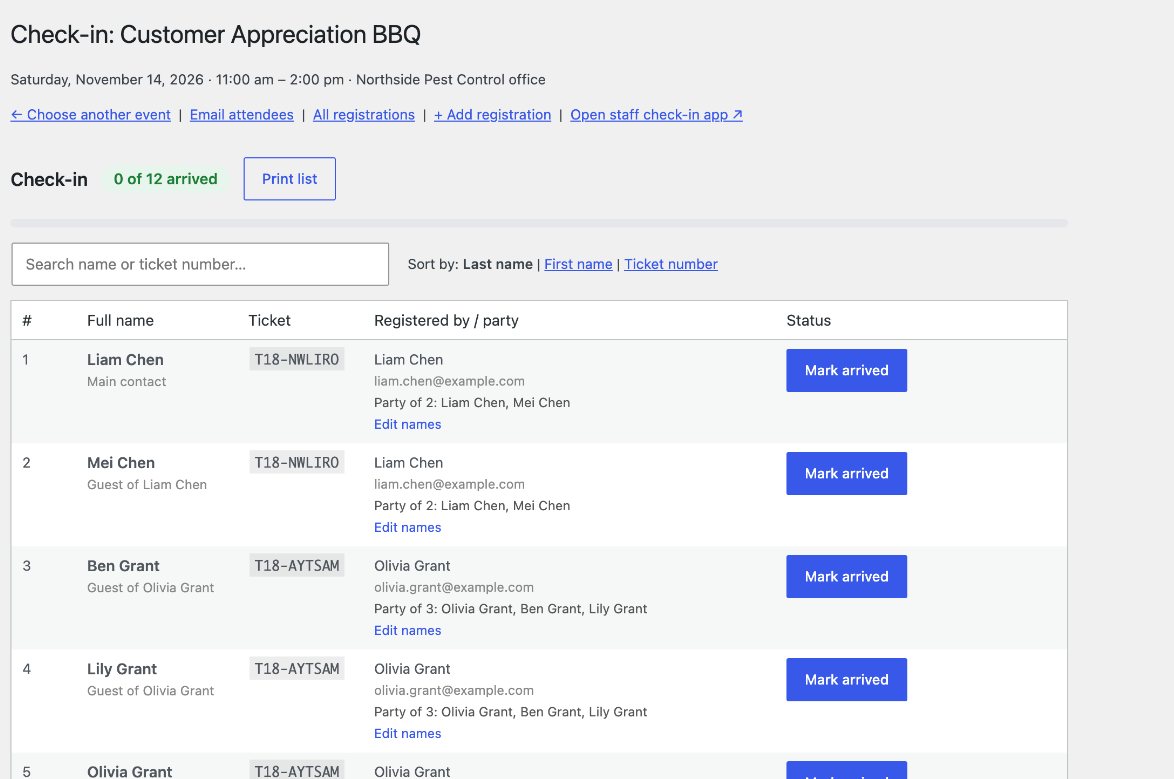Click liam.chen@example.com in Liam Chen's row
The height and width of the screenshot is (779, 1174).
point(449,381)
